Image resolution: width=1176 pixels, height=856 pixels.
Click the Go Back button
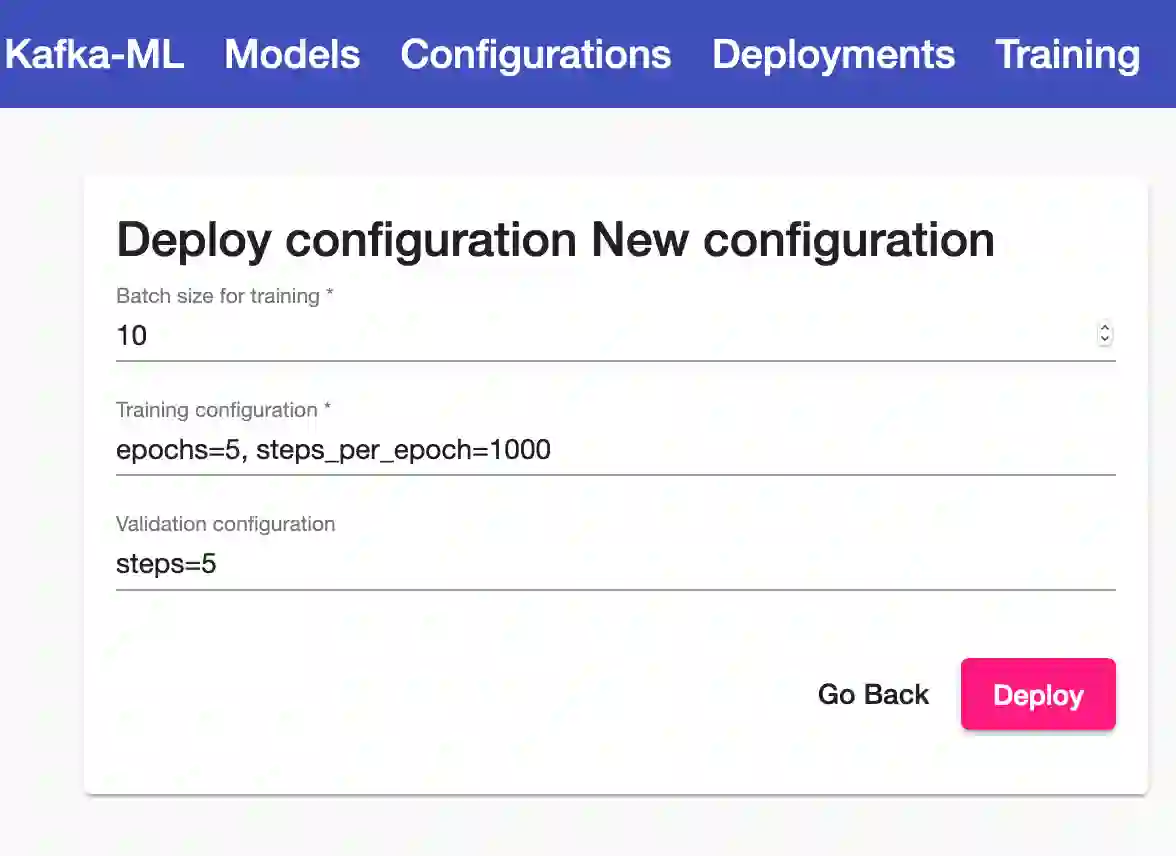(873, 694)
